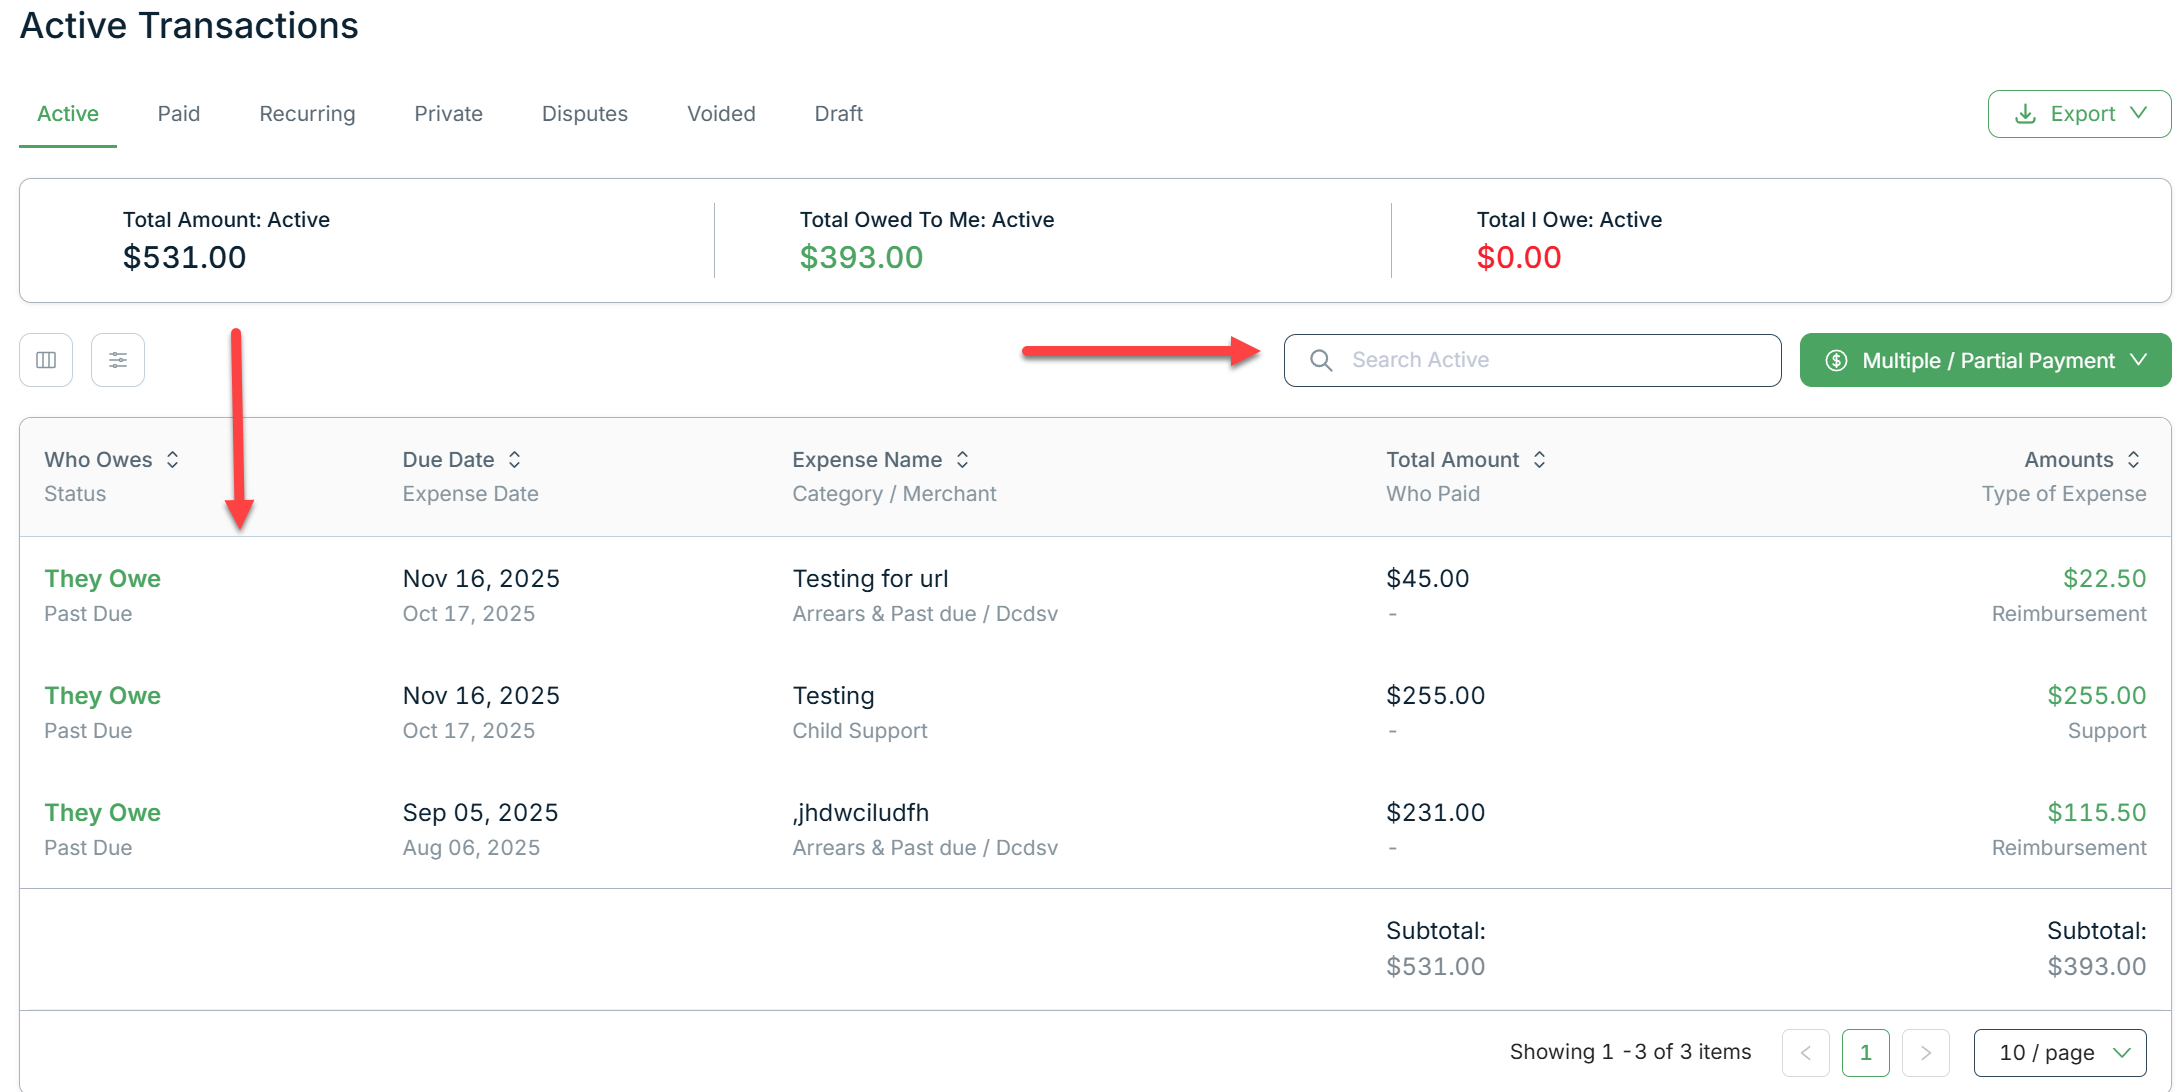Viewport: 2182px width, 1092px height.
Task: Go to previous page arrow
Action: point(1806,1053)
